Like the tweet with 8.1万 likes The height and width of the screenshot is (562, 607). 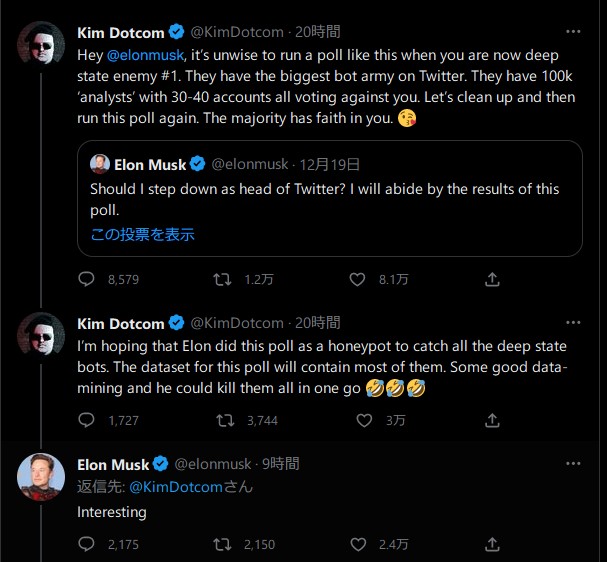point(358,280)
